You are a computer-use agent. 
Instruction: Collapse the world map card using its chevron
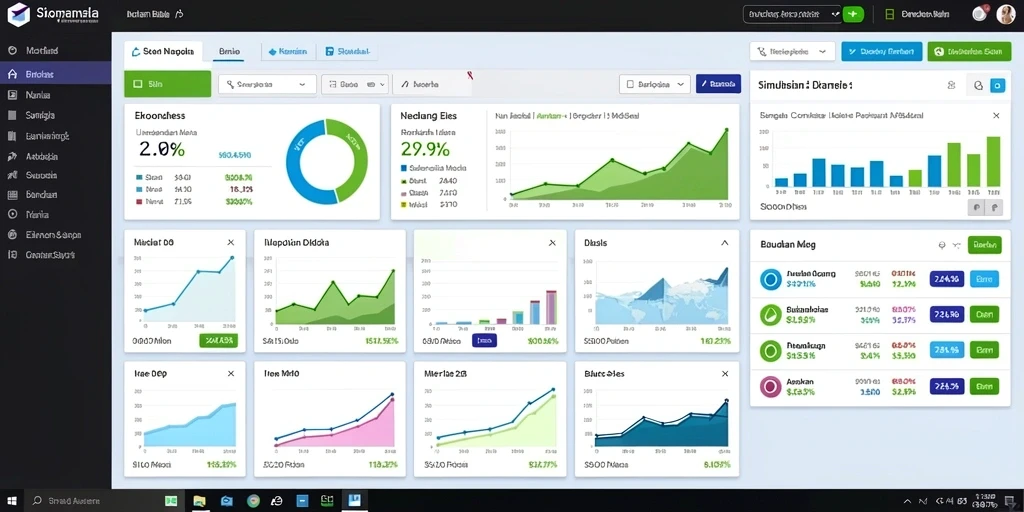(724, 242)
